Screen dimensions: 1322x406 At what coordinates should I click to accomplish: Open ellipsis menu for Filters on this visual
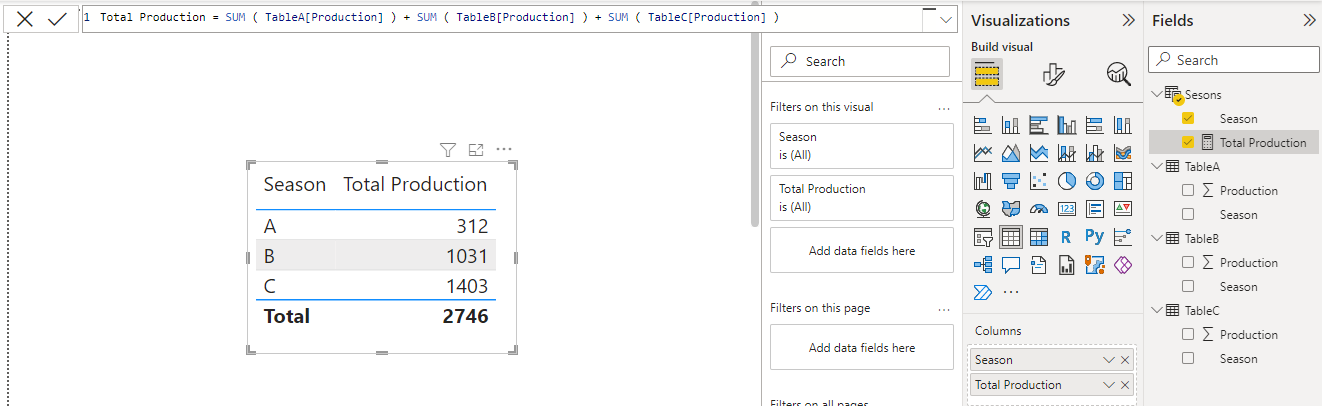point(943,107)
